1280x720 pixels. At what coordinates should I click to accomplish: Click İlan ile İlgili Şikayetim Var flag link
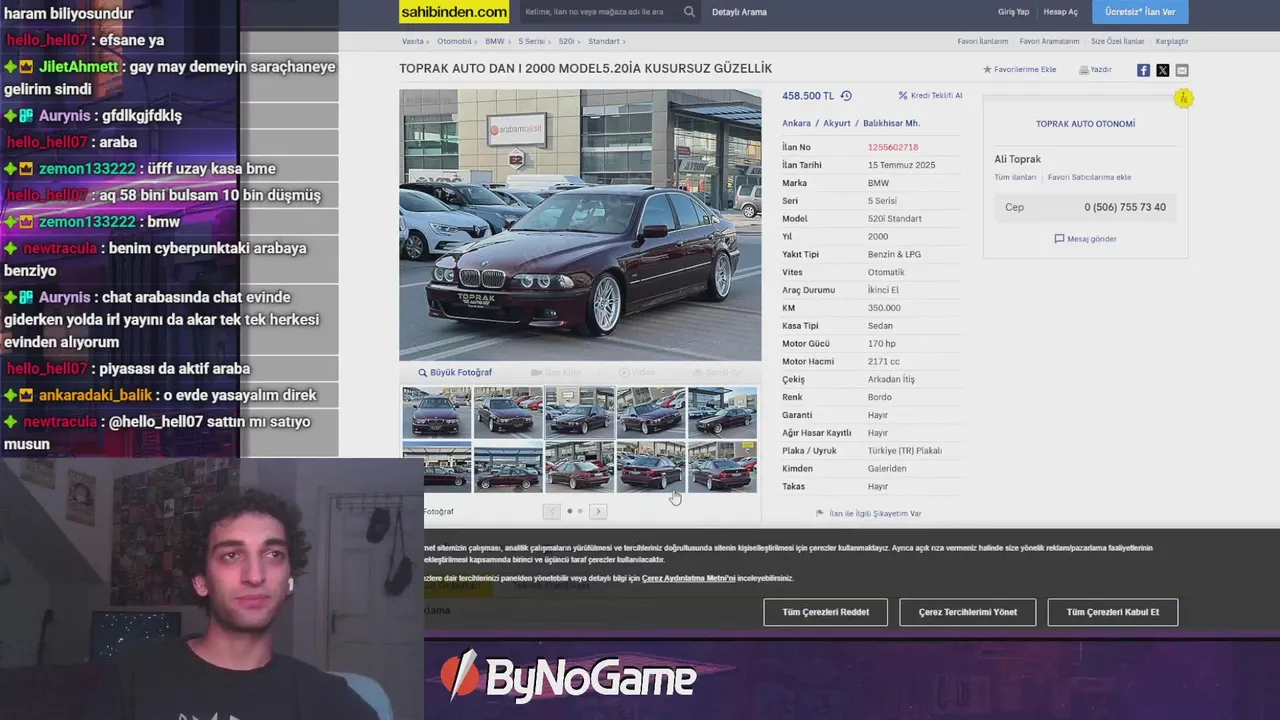point(868,513)
